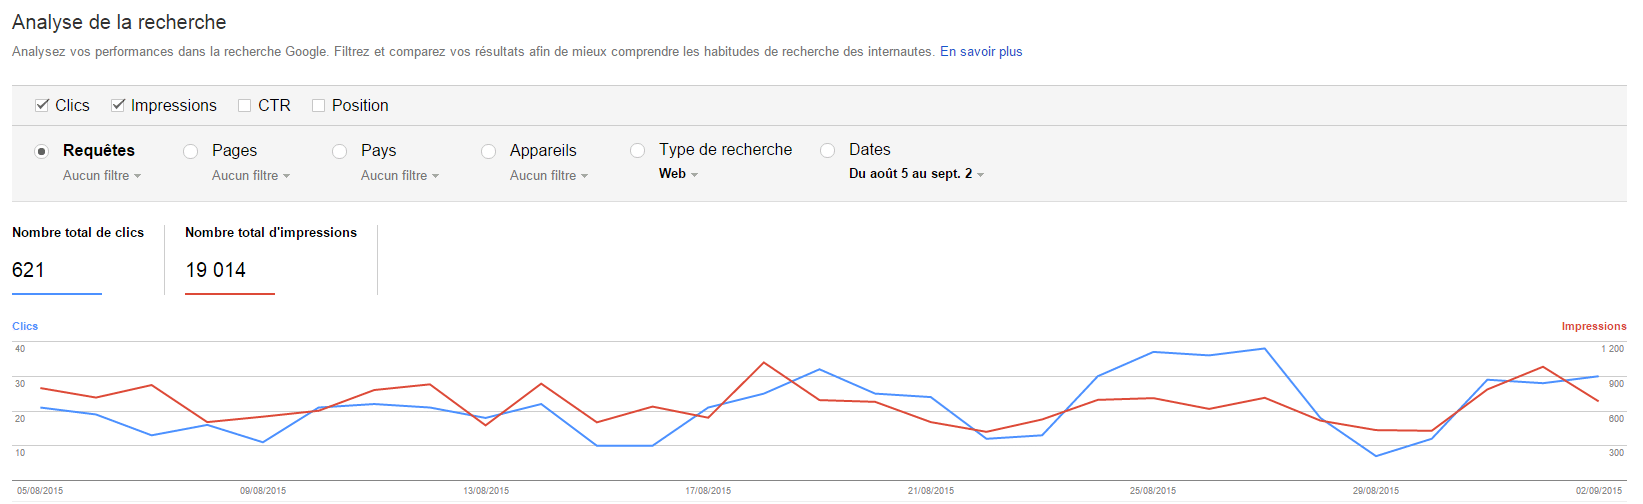The image size is (1643, 504).
Task: Click the Nombre total de clics card
Action: (x=78, y=259)
